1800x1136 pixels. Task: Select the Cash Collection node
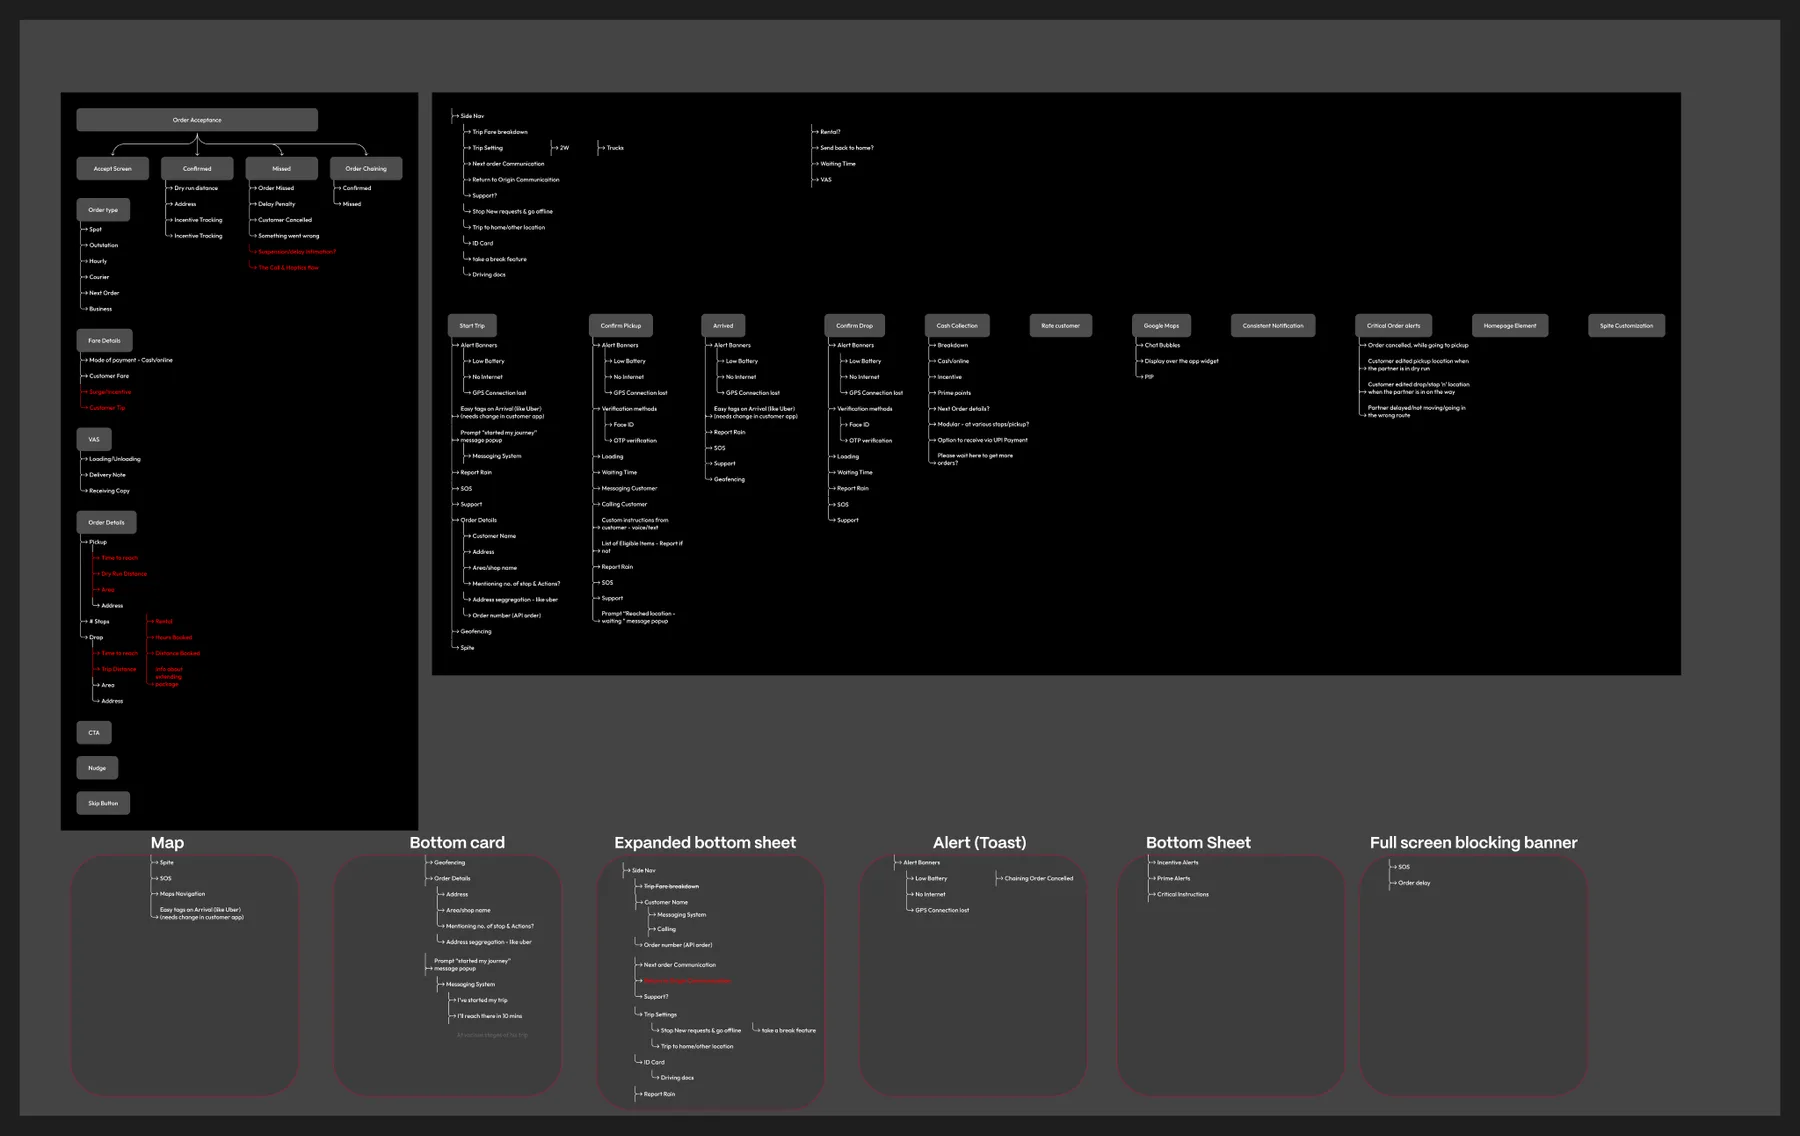(957, 326)
